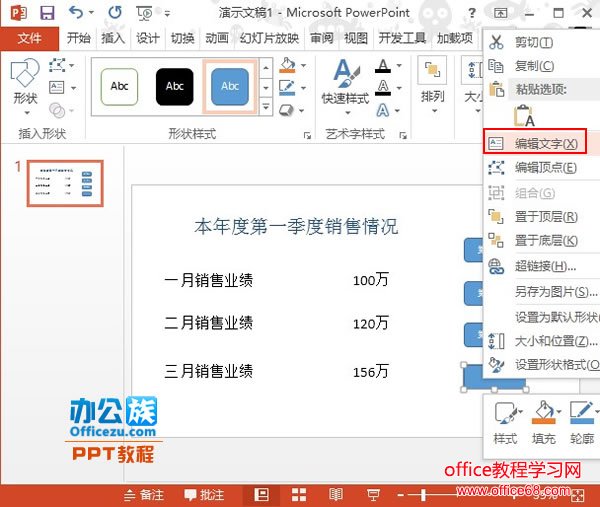Open shape fill dropdown arrow
The image size is (600, 507).
[303, 65]
